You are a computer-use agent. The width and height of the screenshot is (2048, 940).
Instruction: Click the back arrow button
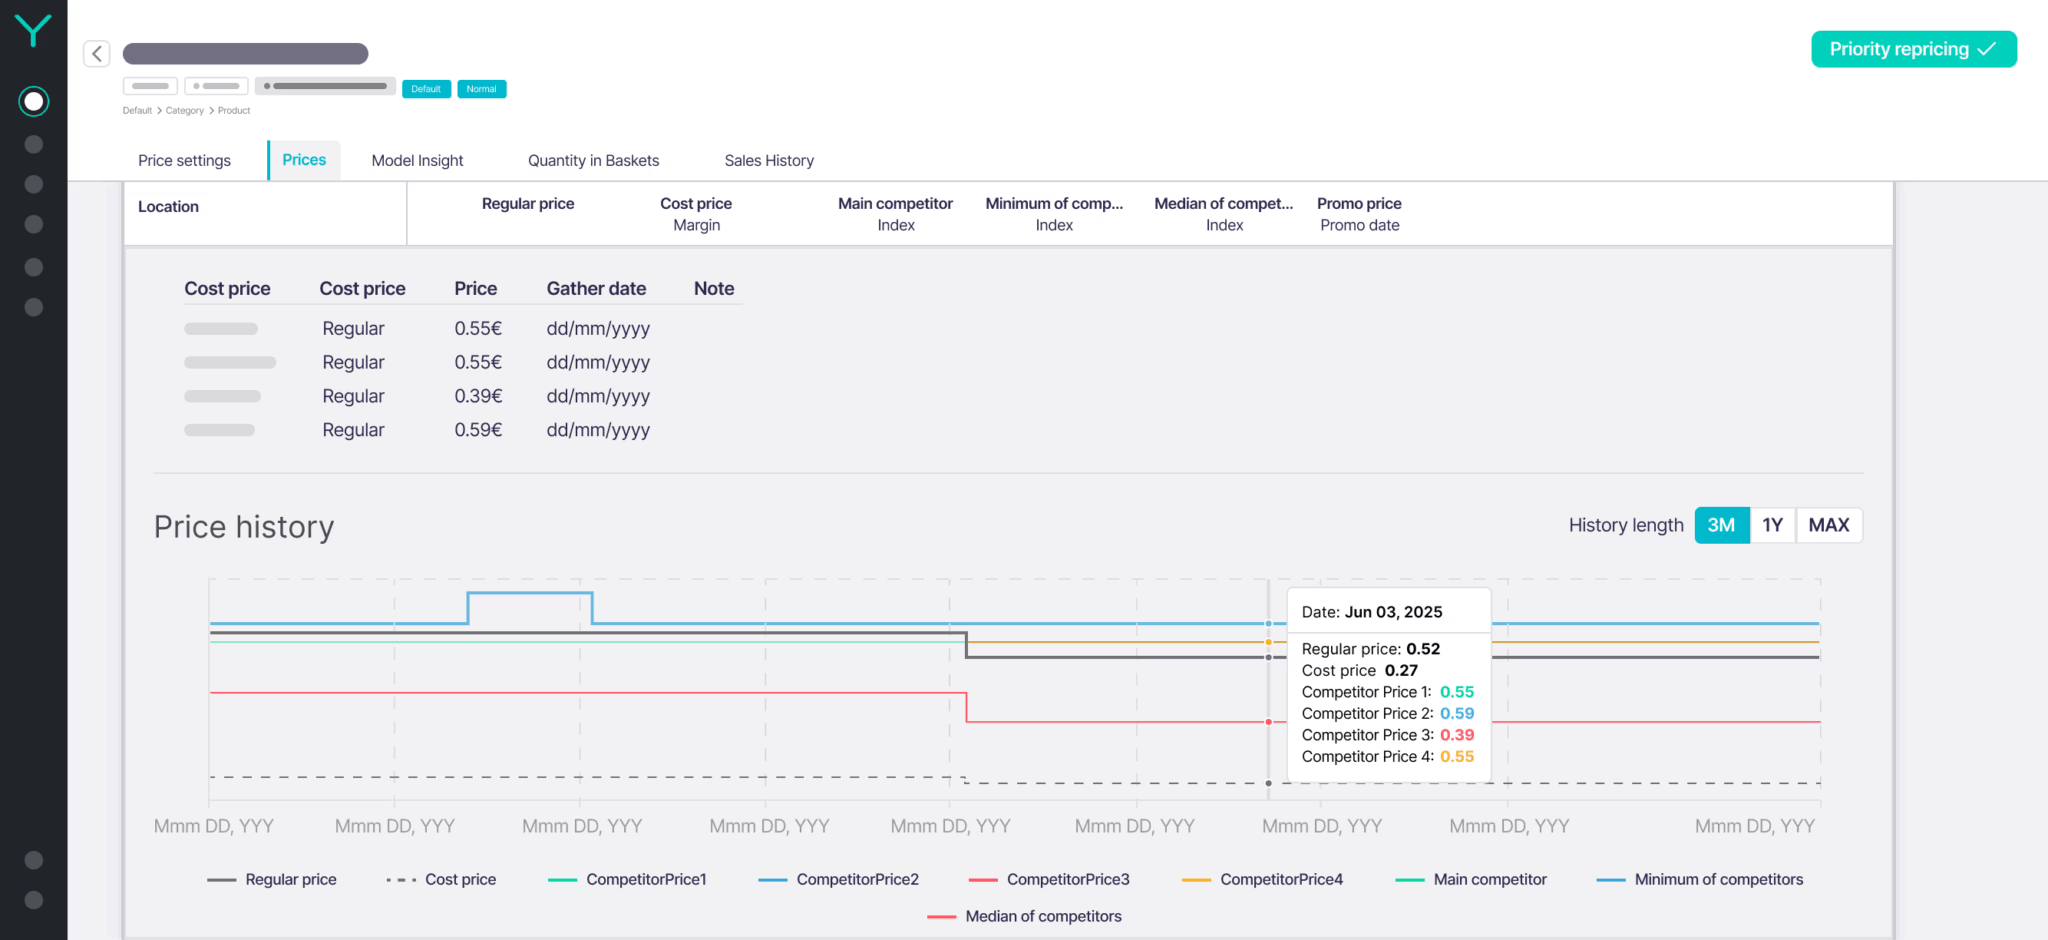tap(97, 53)
